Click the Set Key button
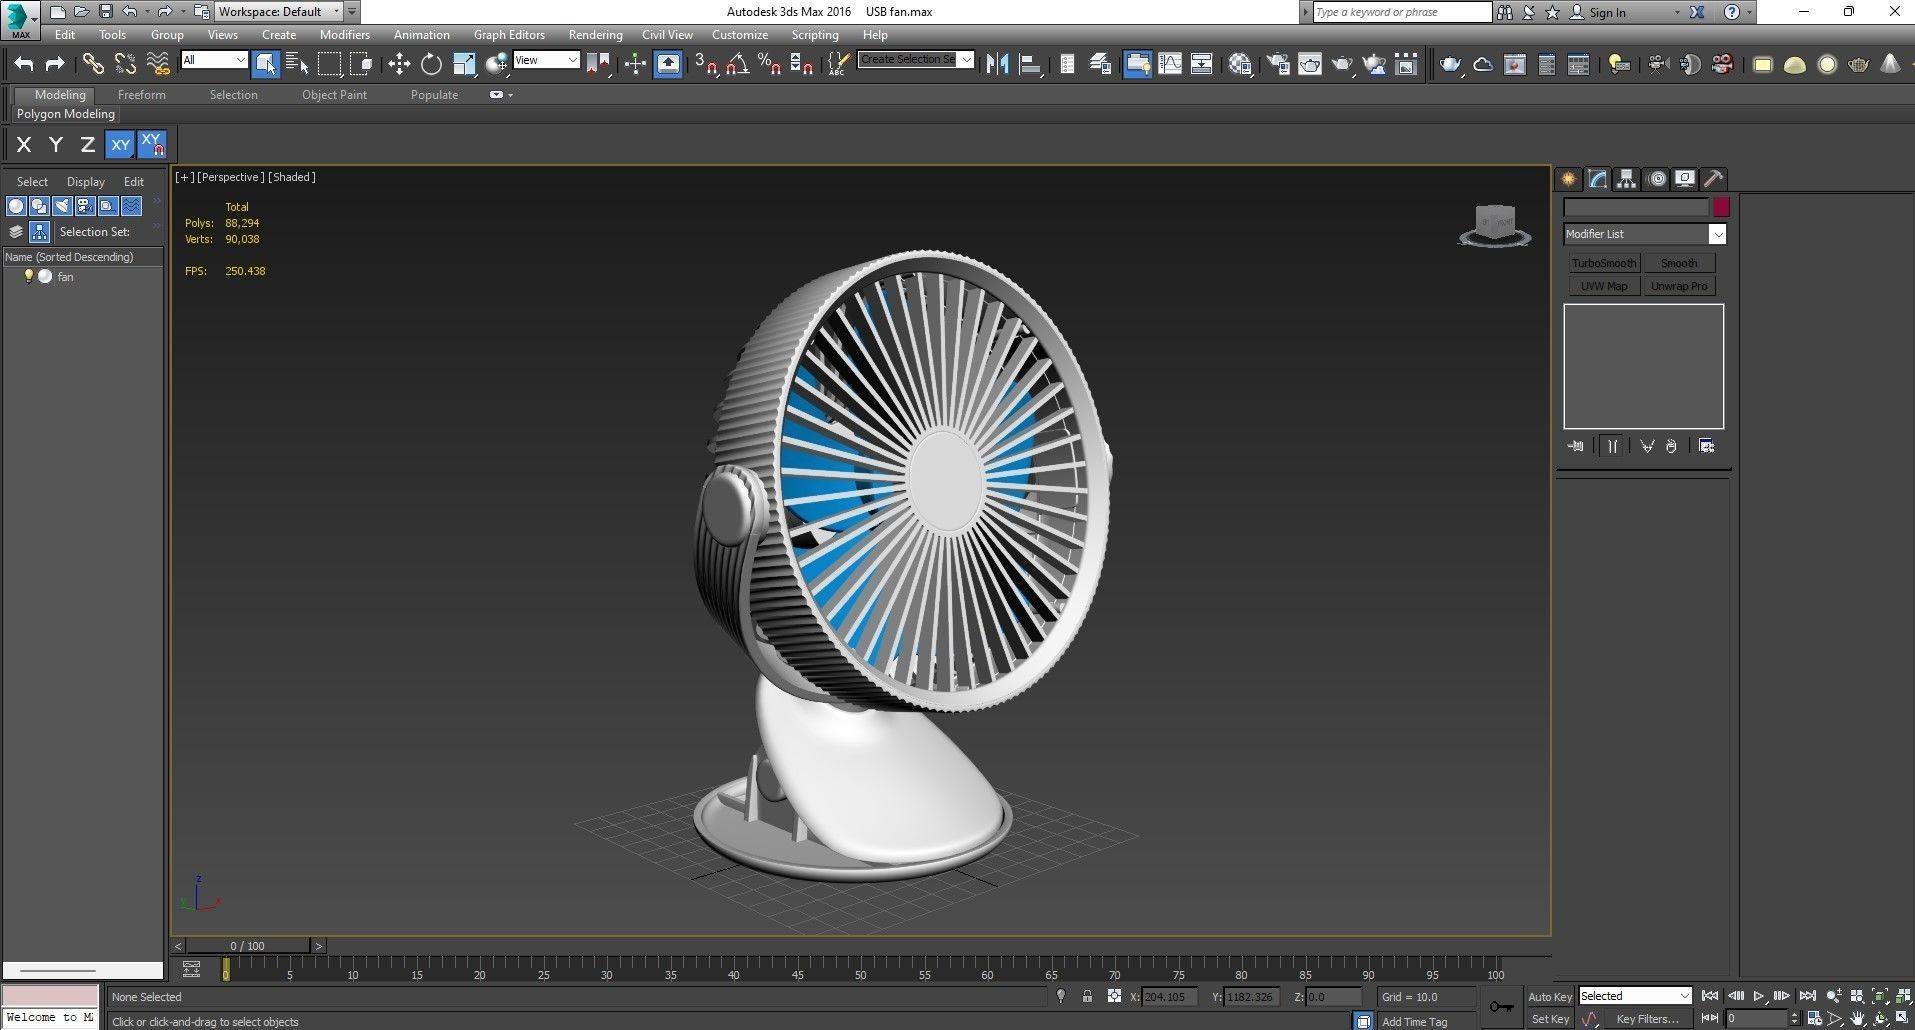 coord(1550,1019)
